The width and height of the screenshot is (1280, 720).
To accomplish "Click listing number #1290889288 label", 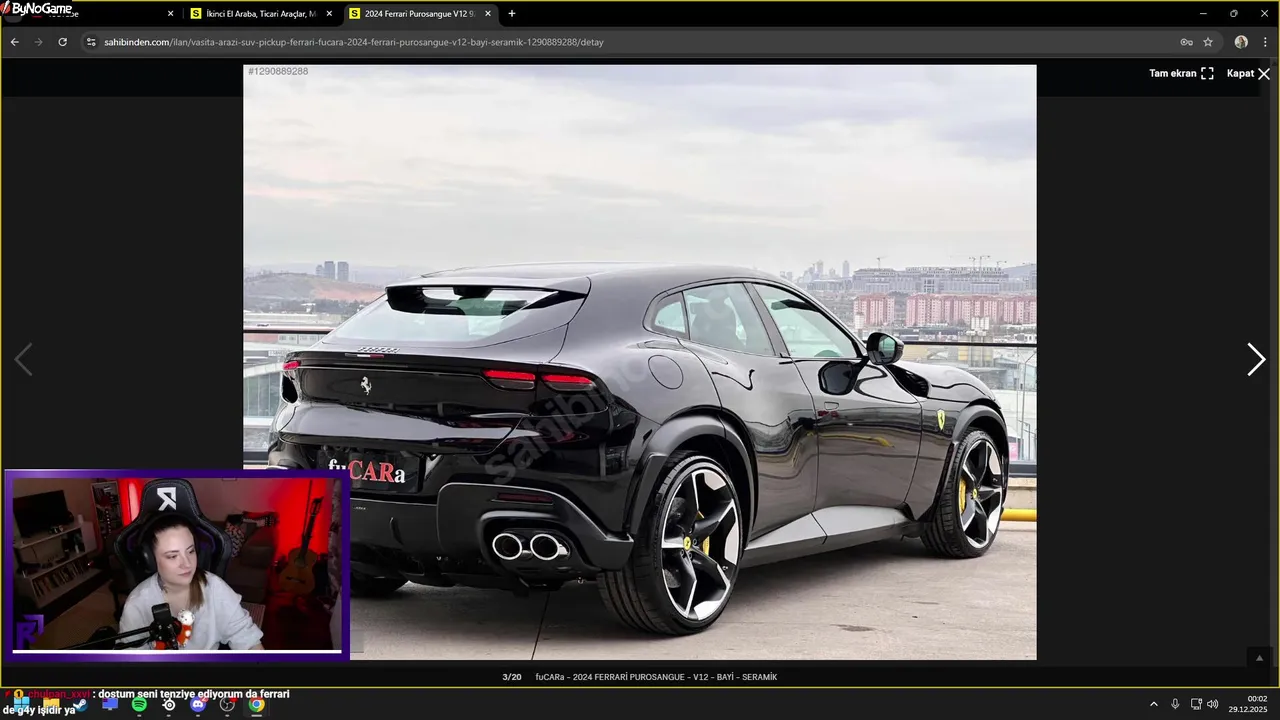I will click(x=278, y=72).
